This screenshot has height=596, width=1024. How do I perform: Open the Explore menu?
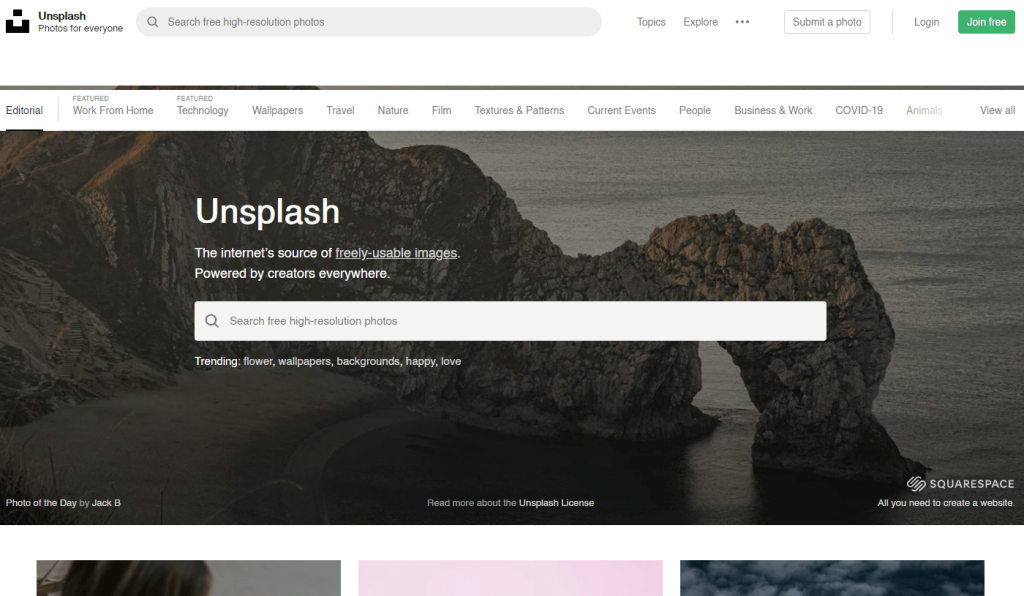(x=700, y=22)
